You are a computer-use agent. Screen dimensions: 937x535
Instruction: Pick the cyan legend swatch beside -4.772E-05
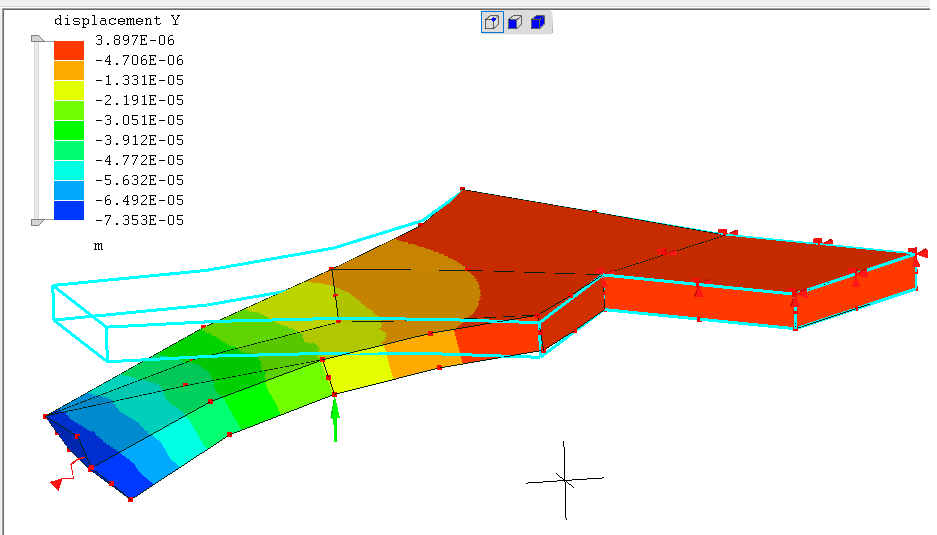point(69,170)
